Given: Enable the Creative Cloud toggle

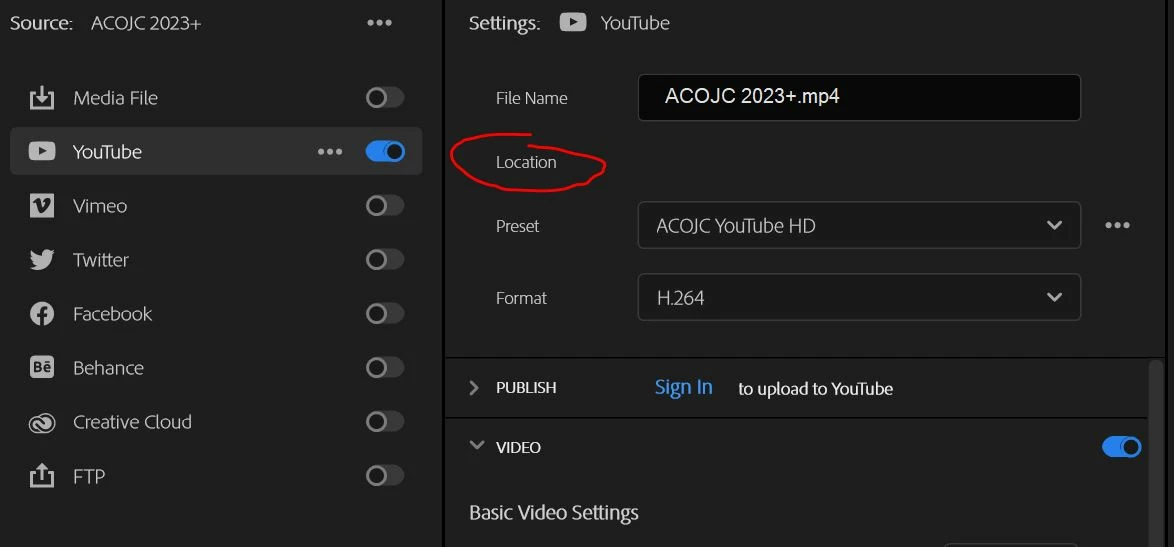Looking at the screenshot, I should 385,421.
